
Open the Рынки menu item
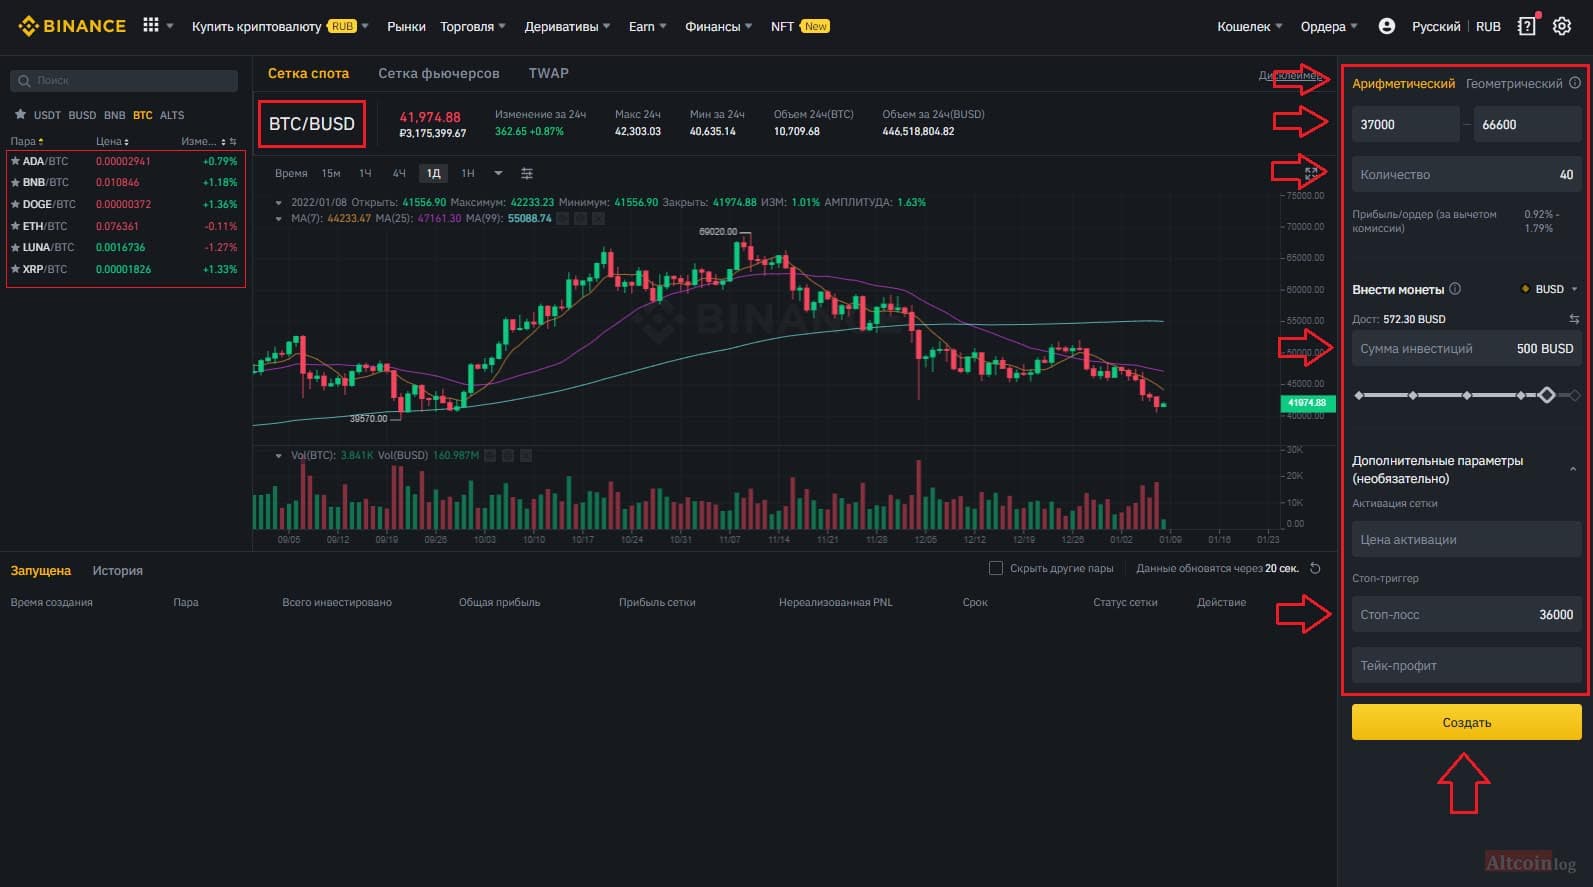406,26
